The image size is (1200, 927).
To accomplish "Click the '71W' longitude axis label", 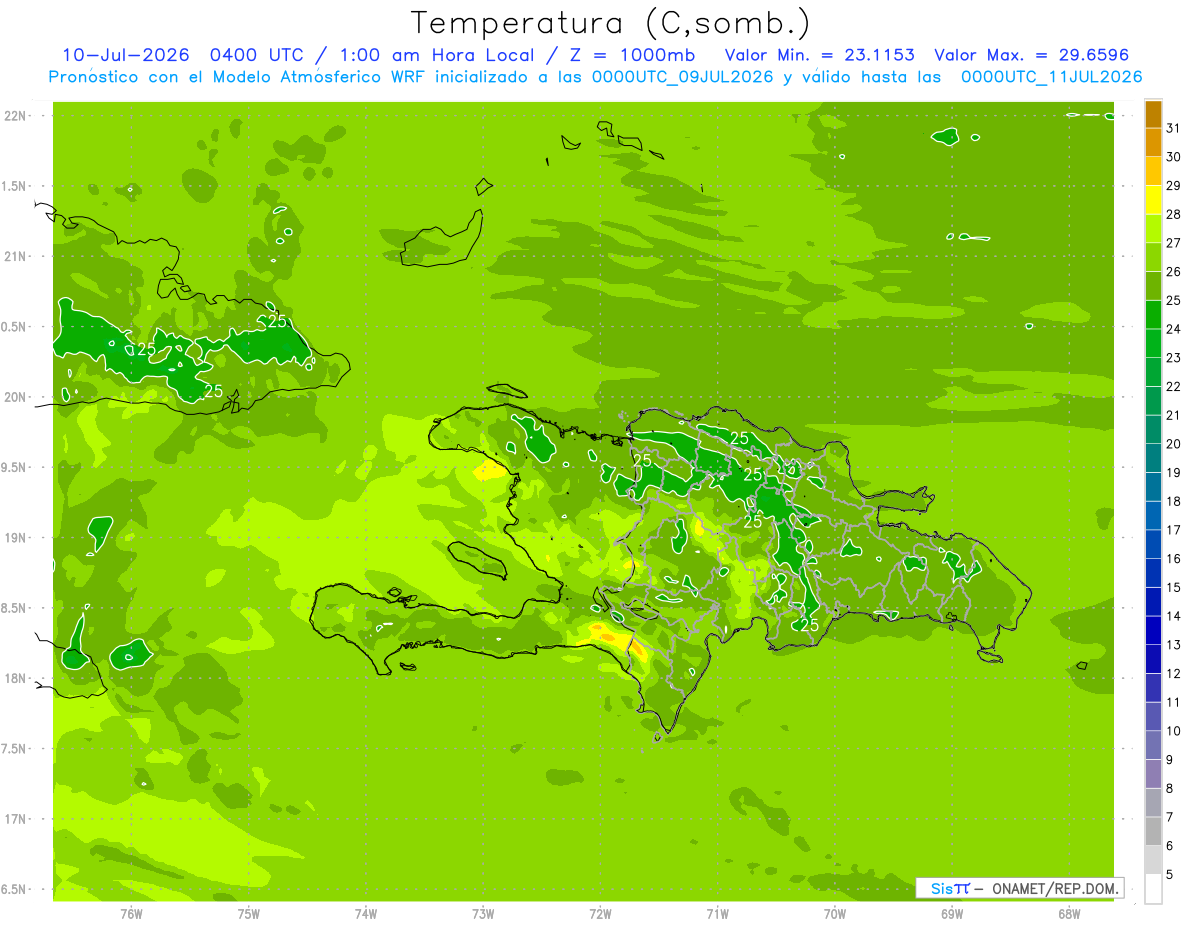I will pos(717,914).
